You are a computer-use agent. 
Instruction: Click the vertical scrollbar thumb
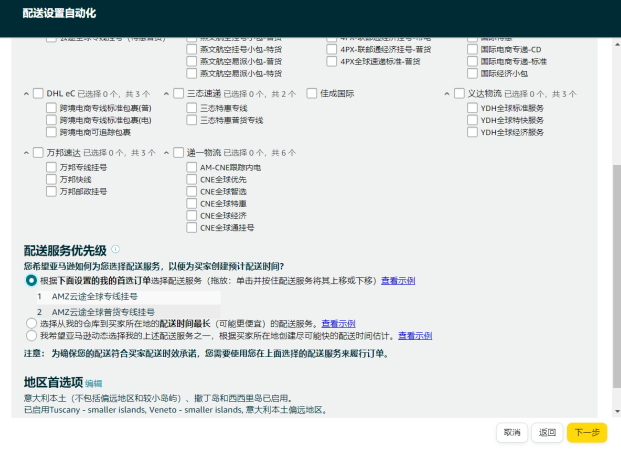617,277
